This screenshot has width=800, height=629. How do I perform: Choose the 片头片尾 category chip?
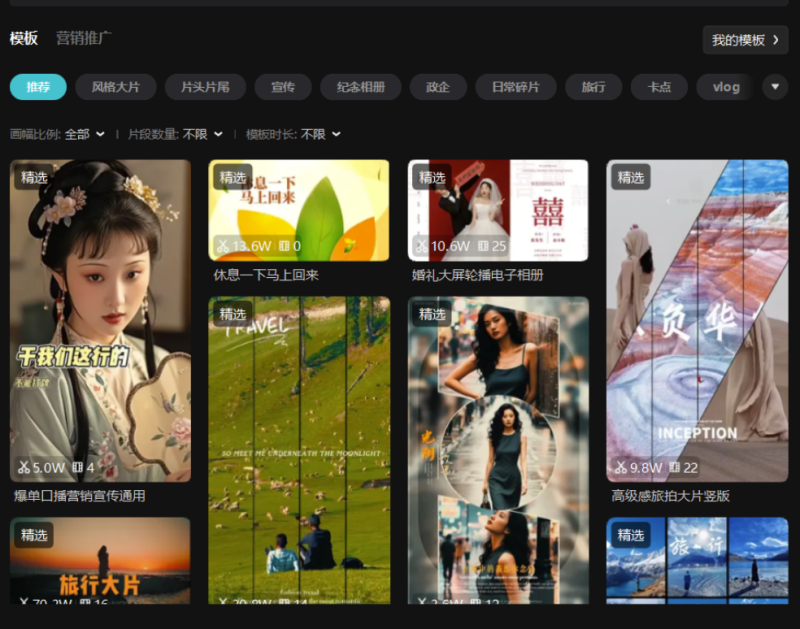[205, 87]
